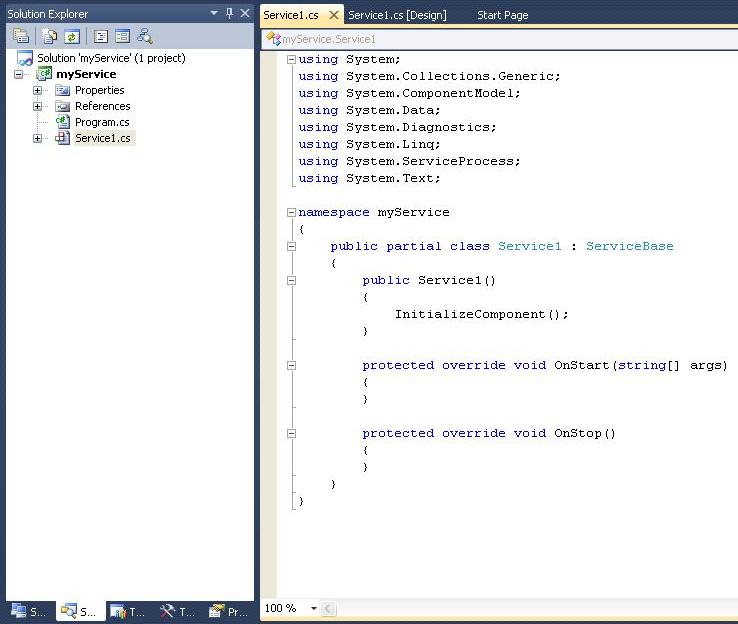The image size is (738, 624).
Task: Click the OnStart method name
Action: coord(582,365)
